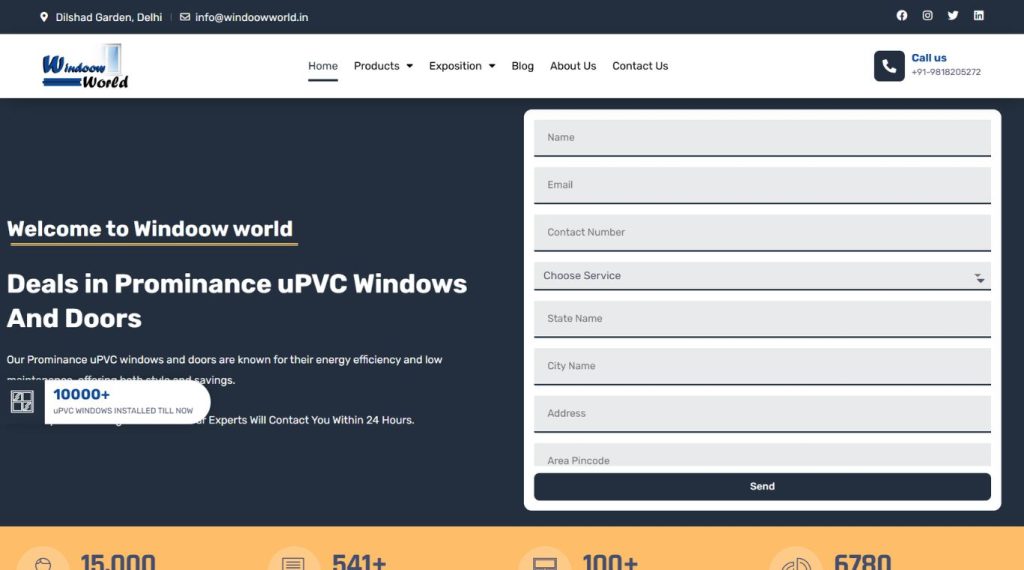Screen dimensions: 1024x570
Task: Click the Windoow World logo
Action: (85, 67)
